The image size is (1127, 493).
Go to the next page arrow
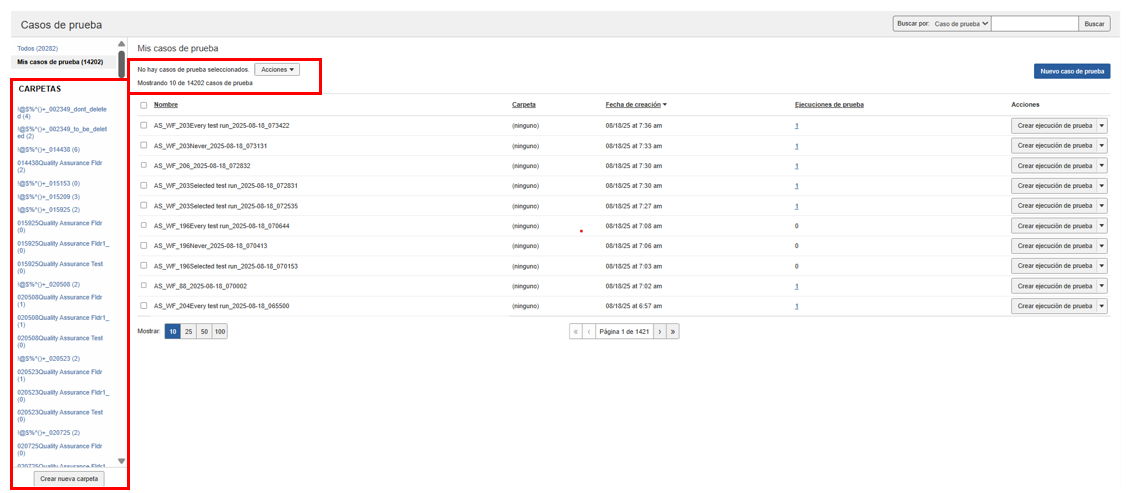click(659, 331)
